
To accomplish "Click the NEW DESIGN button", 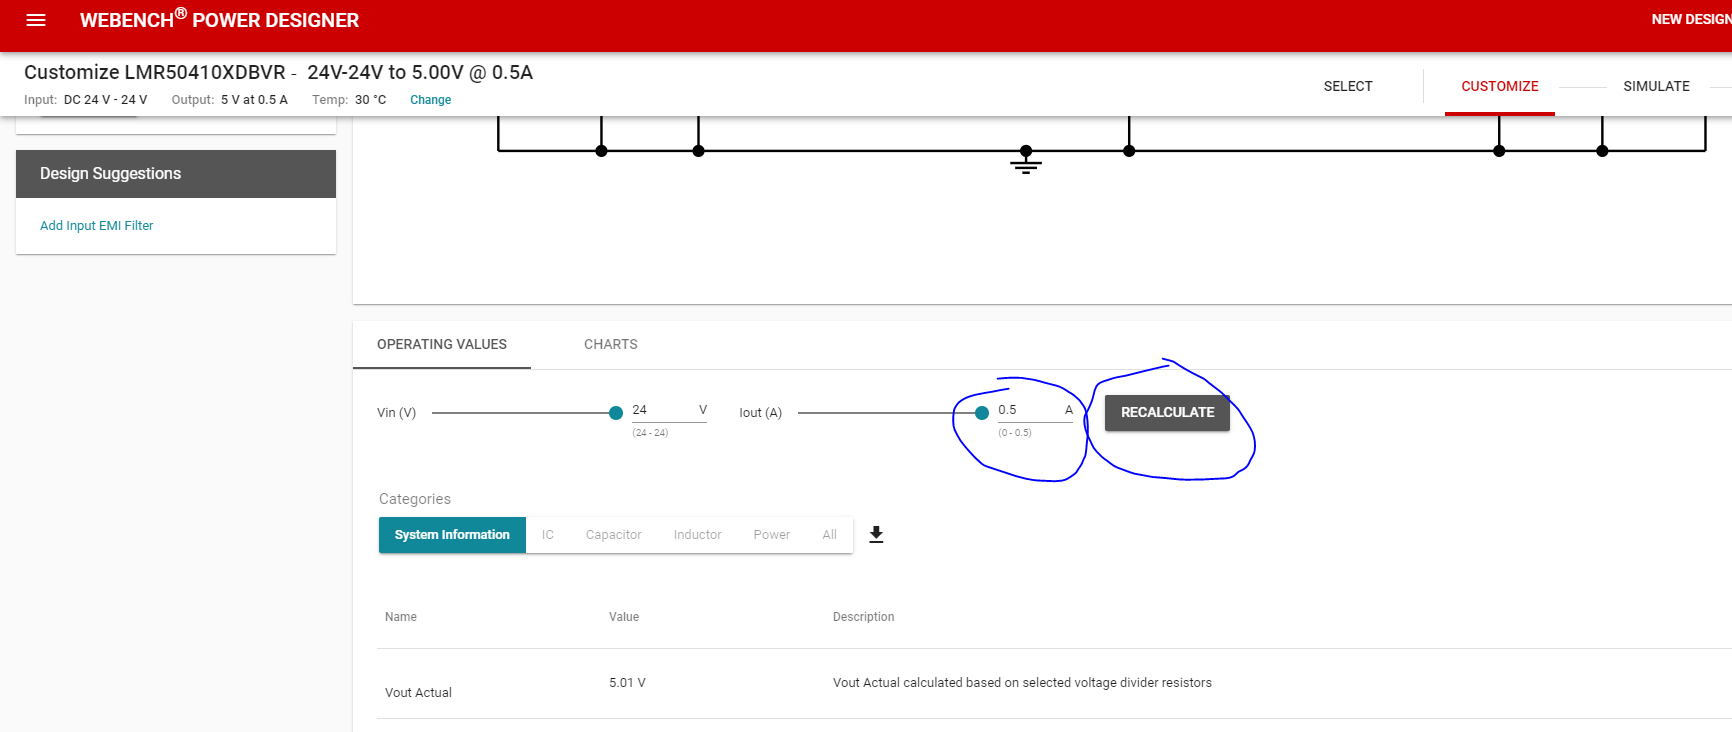I will click(x=1691, y=20).
